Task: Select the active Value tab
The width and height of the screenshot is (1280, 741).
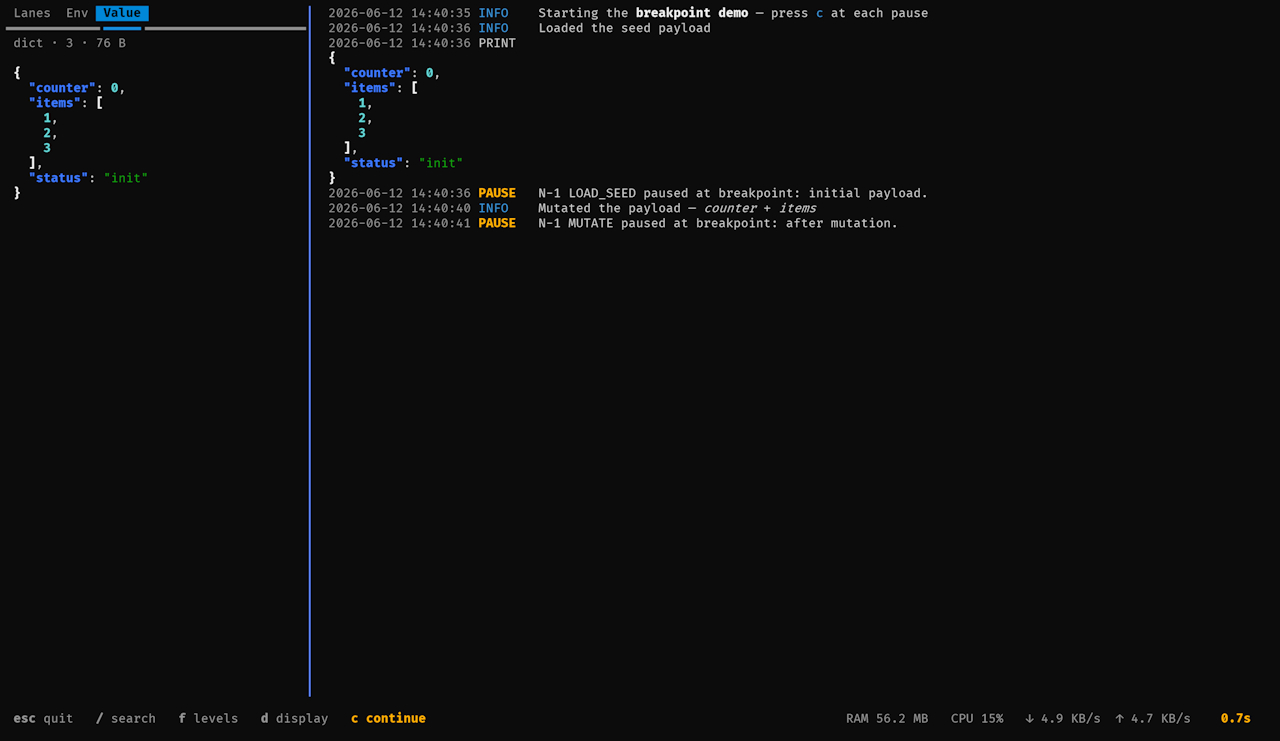Action: pos(122,13)
